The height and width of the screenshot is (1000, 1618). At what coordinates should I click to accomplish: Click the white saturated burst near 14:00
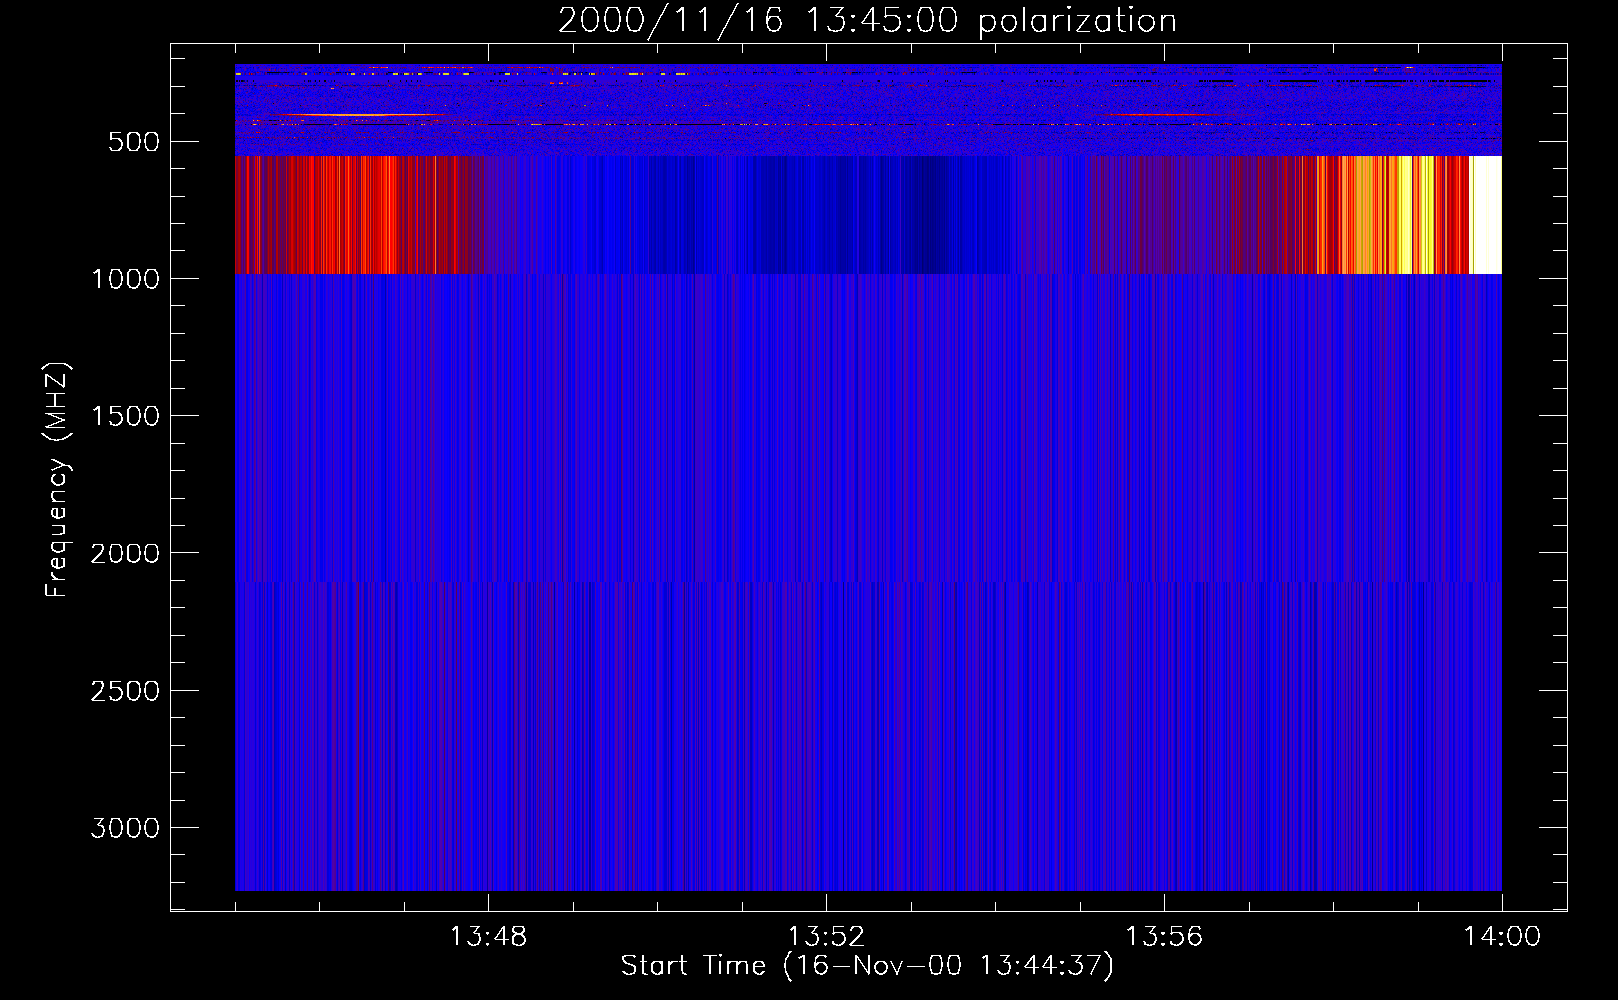click(x=1486, y=214)
